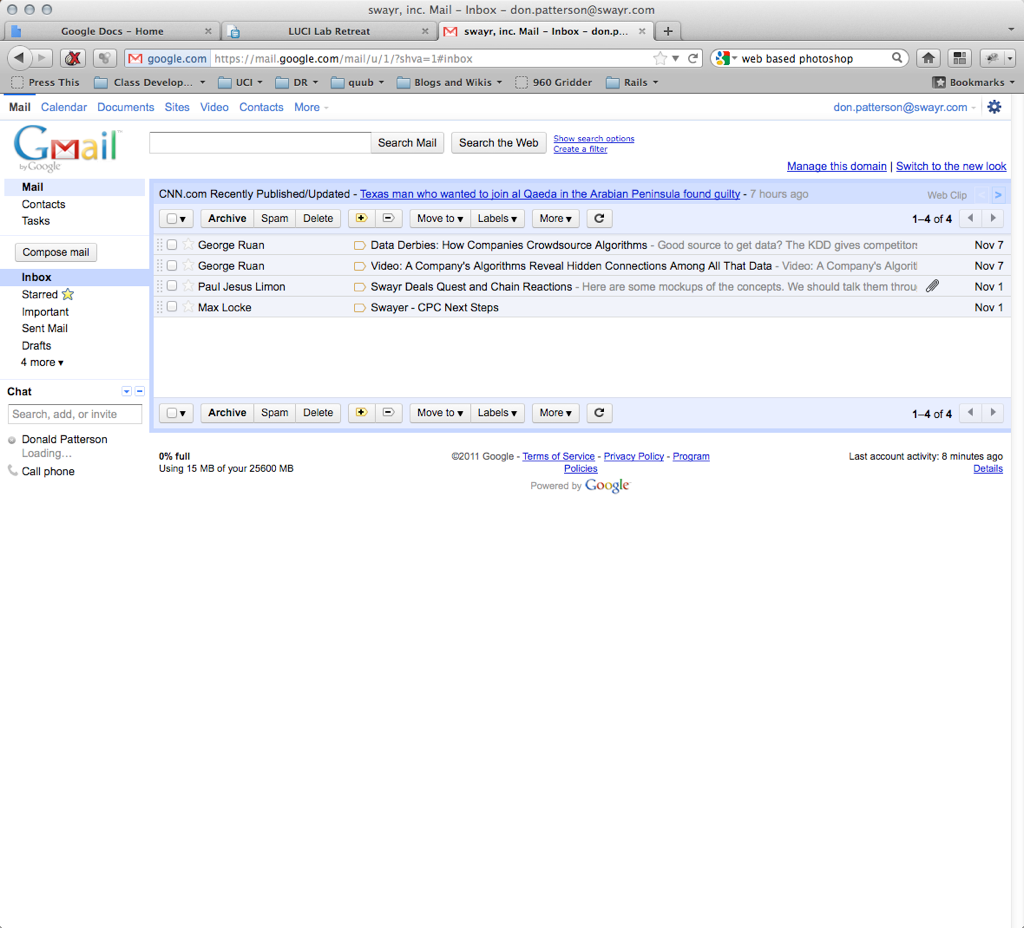1024x928 pixels.
Task: Open the top Move to dropdown
Action: [439, 218]
